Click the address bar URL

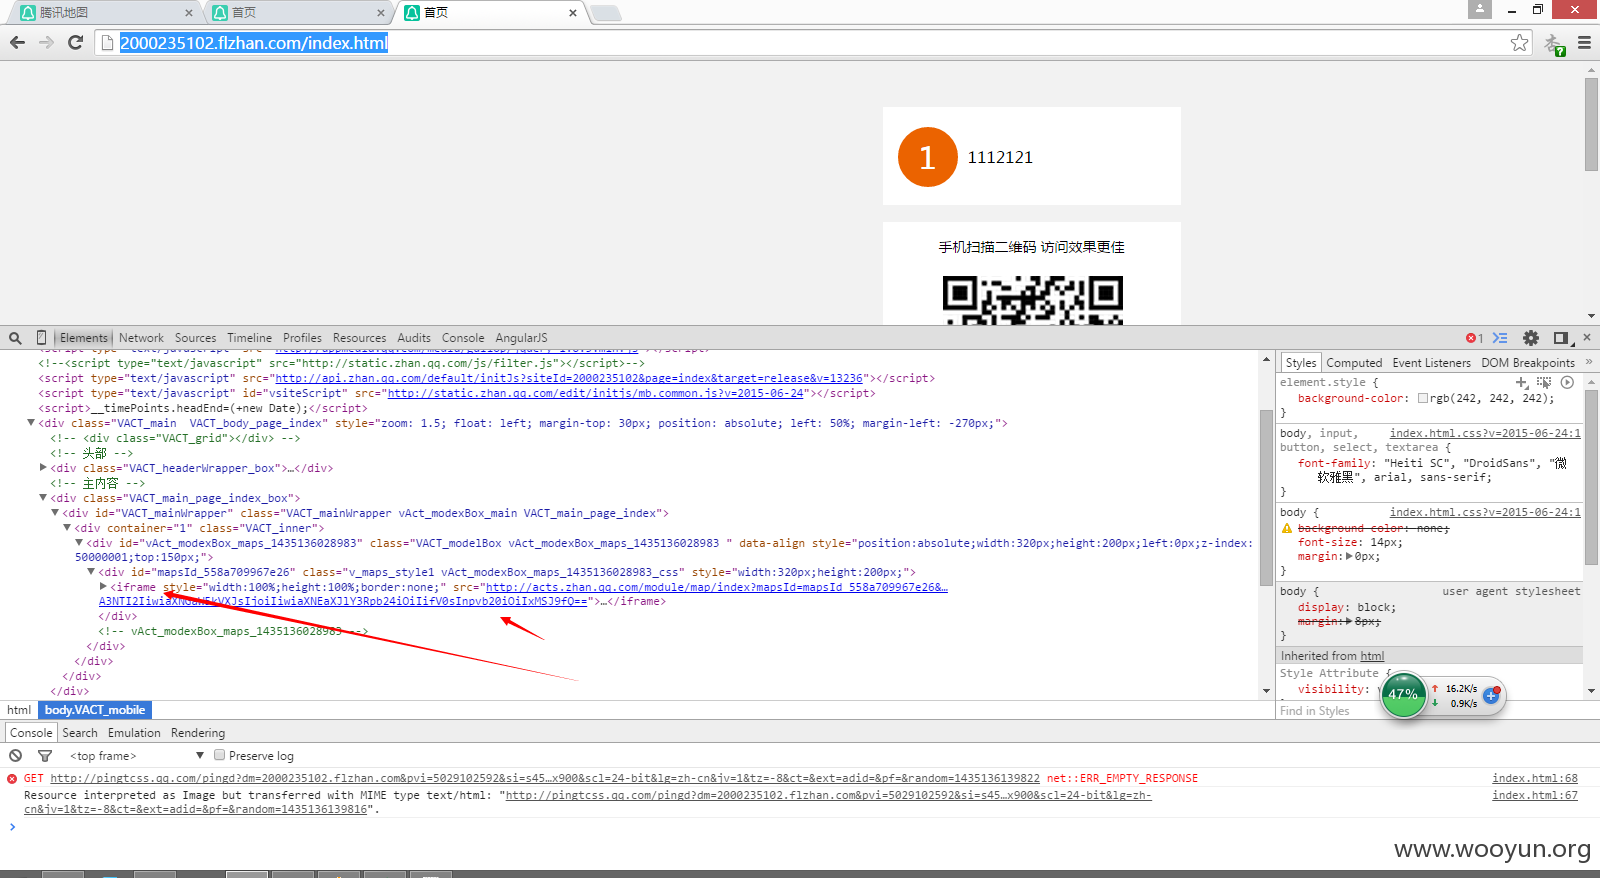[254, 43]
